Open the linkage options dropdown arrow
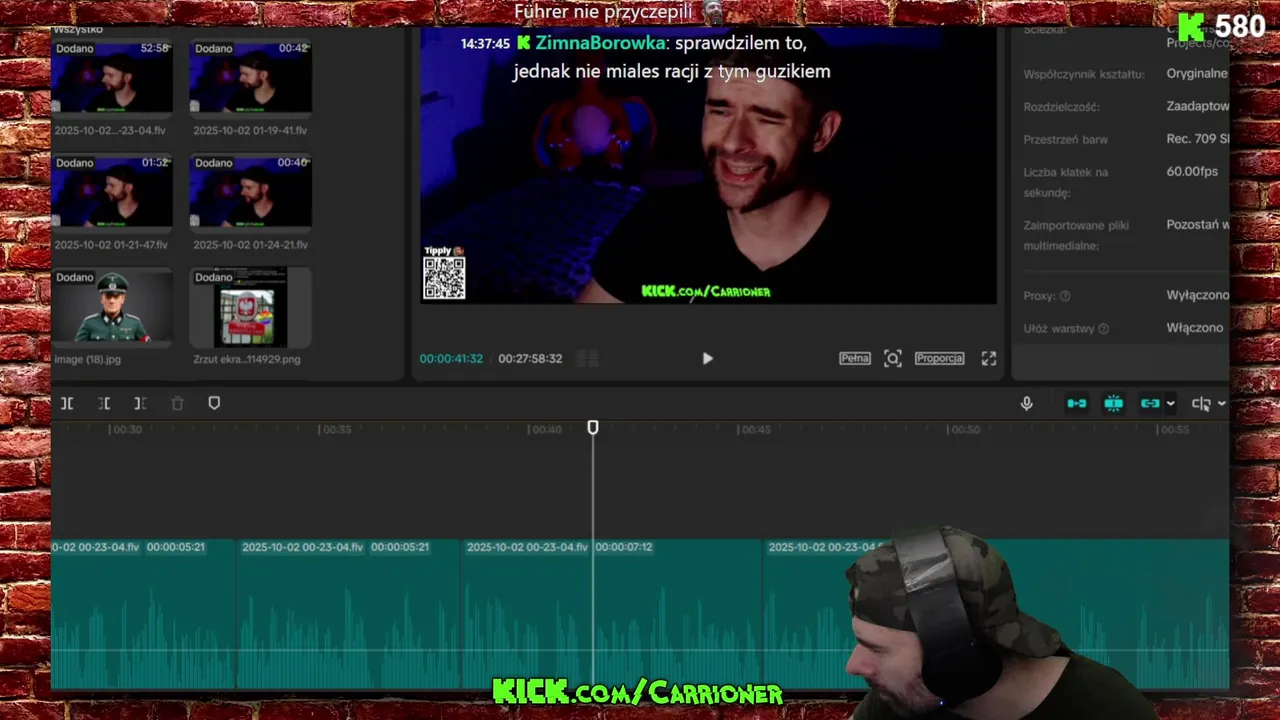This screenshot has width=1280, height=720. pos(1170,404)
